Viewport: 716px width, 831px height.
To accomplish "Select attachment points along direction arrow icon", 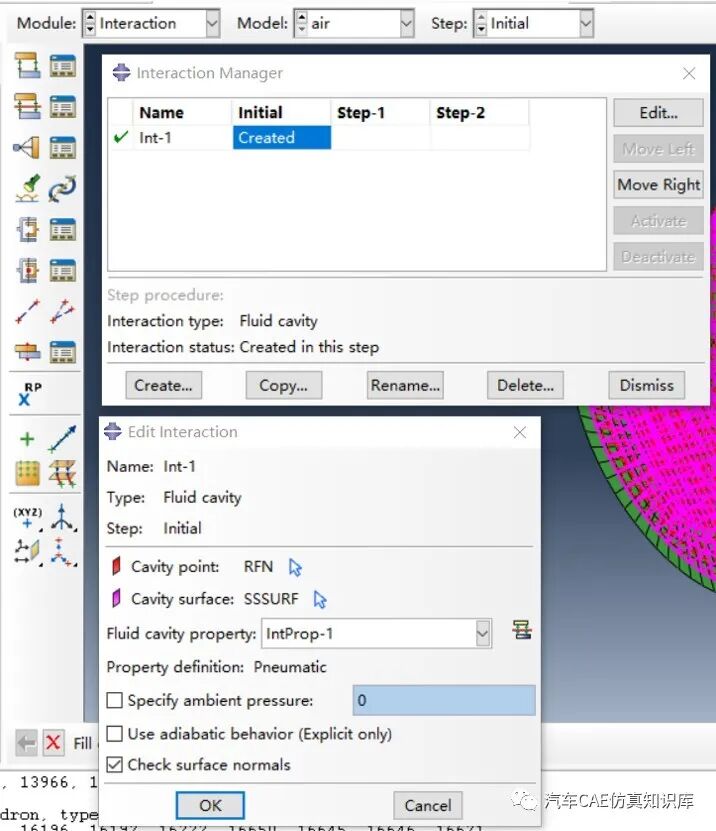I will tap(63, 439).
